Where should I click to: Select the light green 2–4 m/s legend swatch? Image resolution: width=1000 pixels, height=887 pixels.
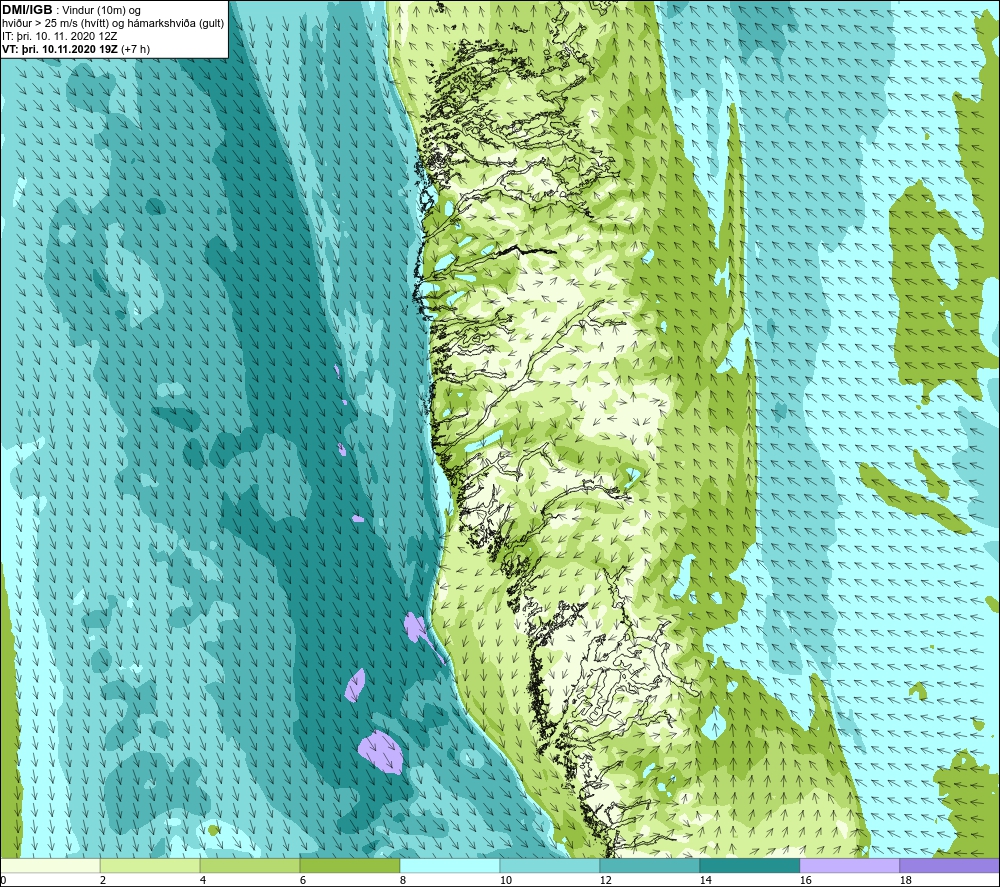coord(150,866)
